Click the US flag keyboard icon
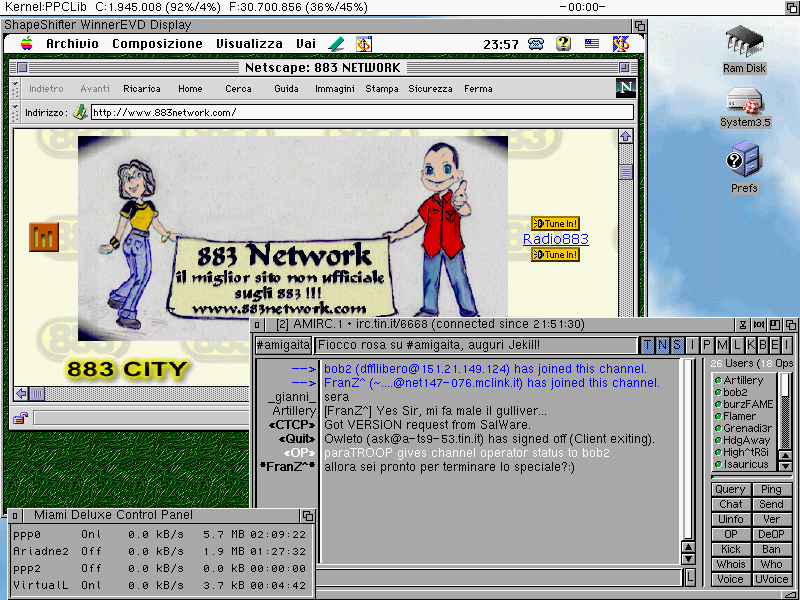The width and height of the screenshot is (800, 600). [592, 44]
